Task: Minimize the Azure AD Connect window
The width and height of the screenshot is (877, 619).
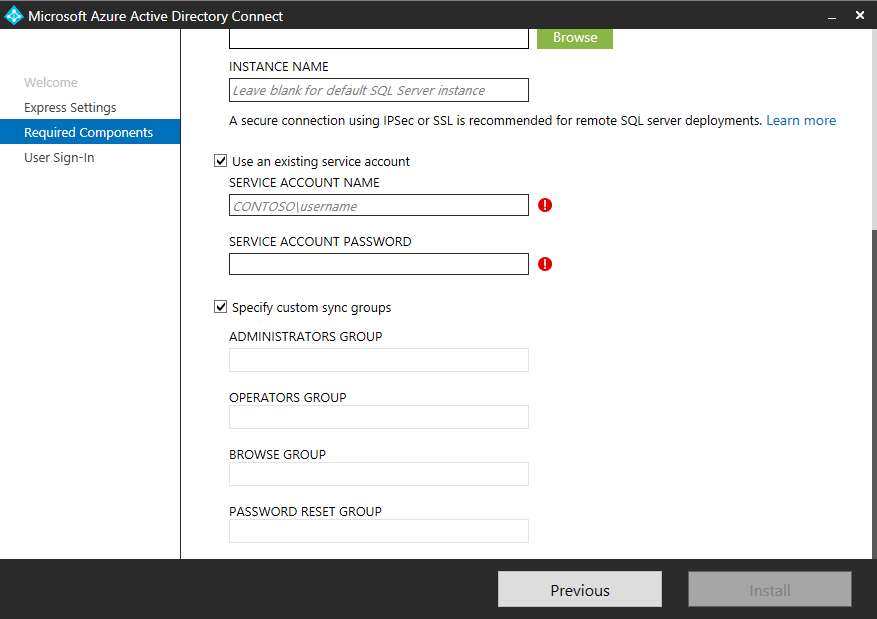Action: (x=832, y=16)
